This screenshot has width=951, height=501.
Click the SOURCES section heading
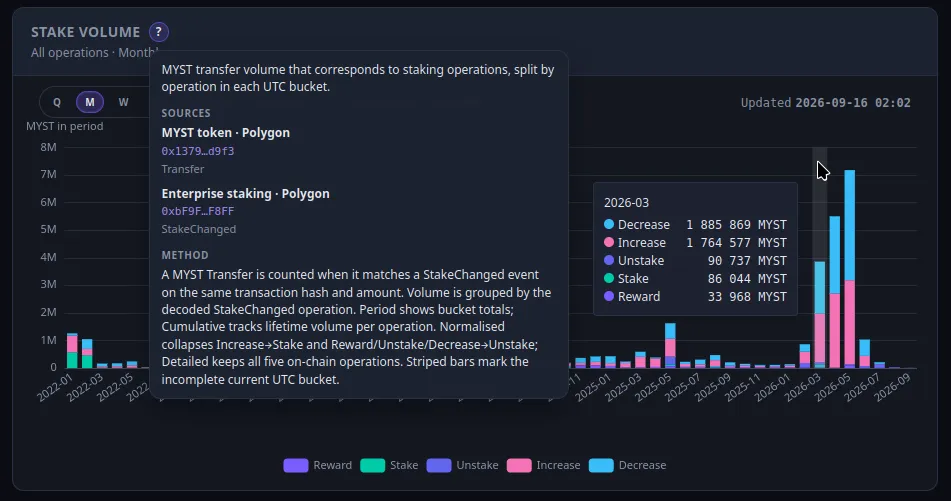click(186, 113)
